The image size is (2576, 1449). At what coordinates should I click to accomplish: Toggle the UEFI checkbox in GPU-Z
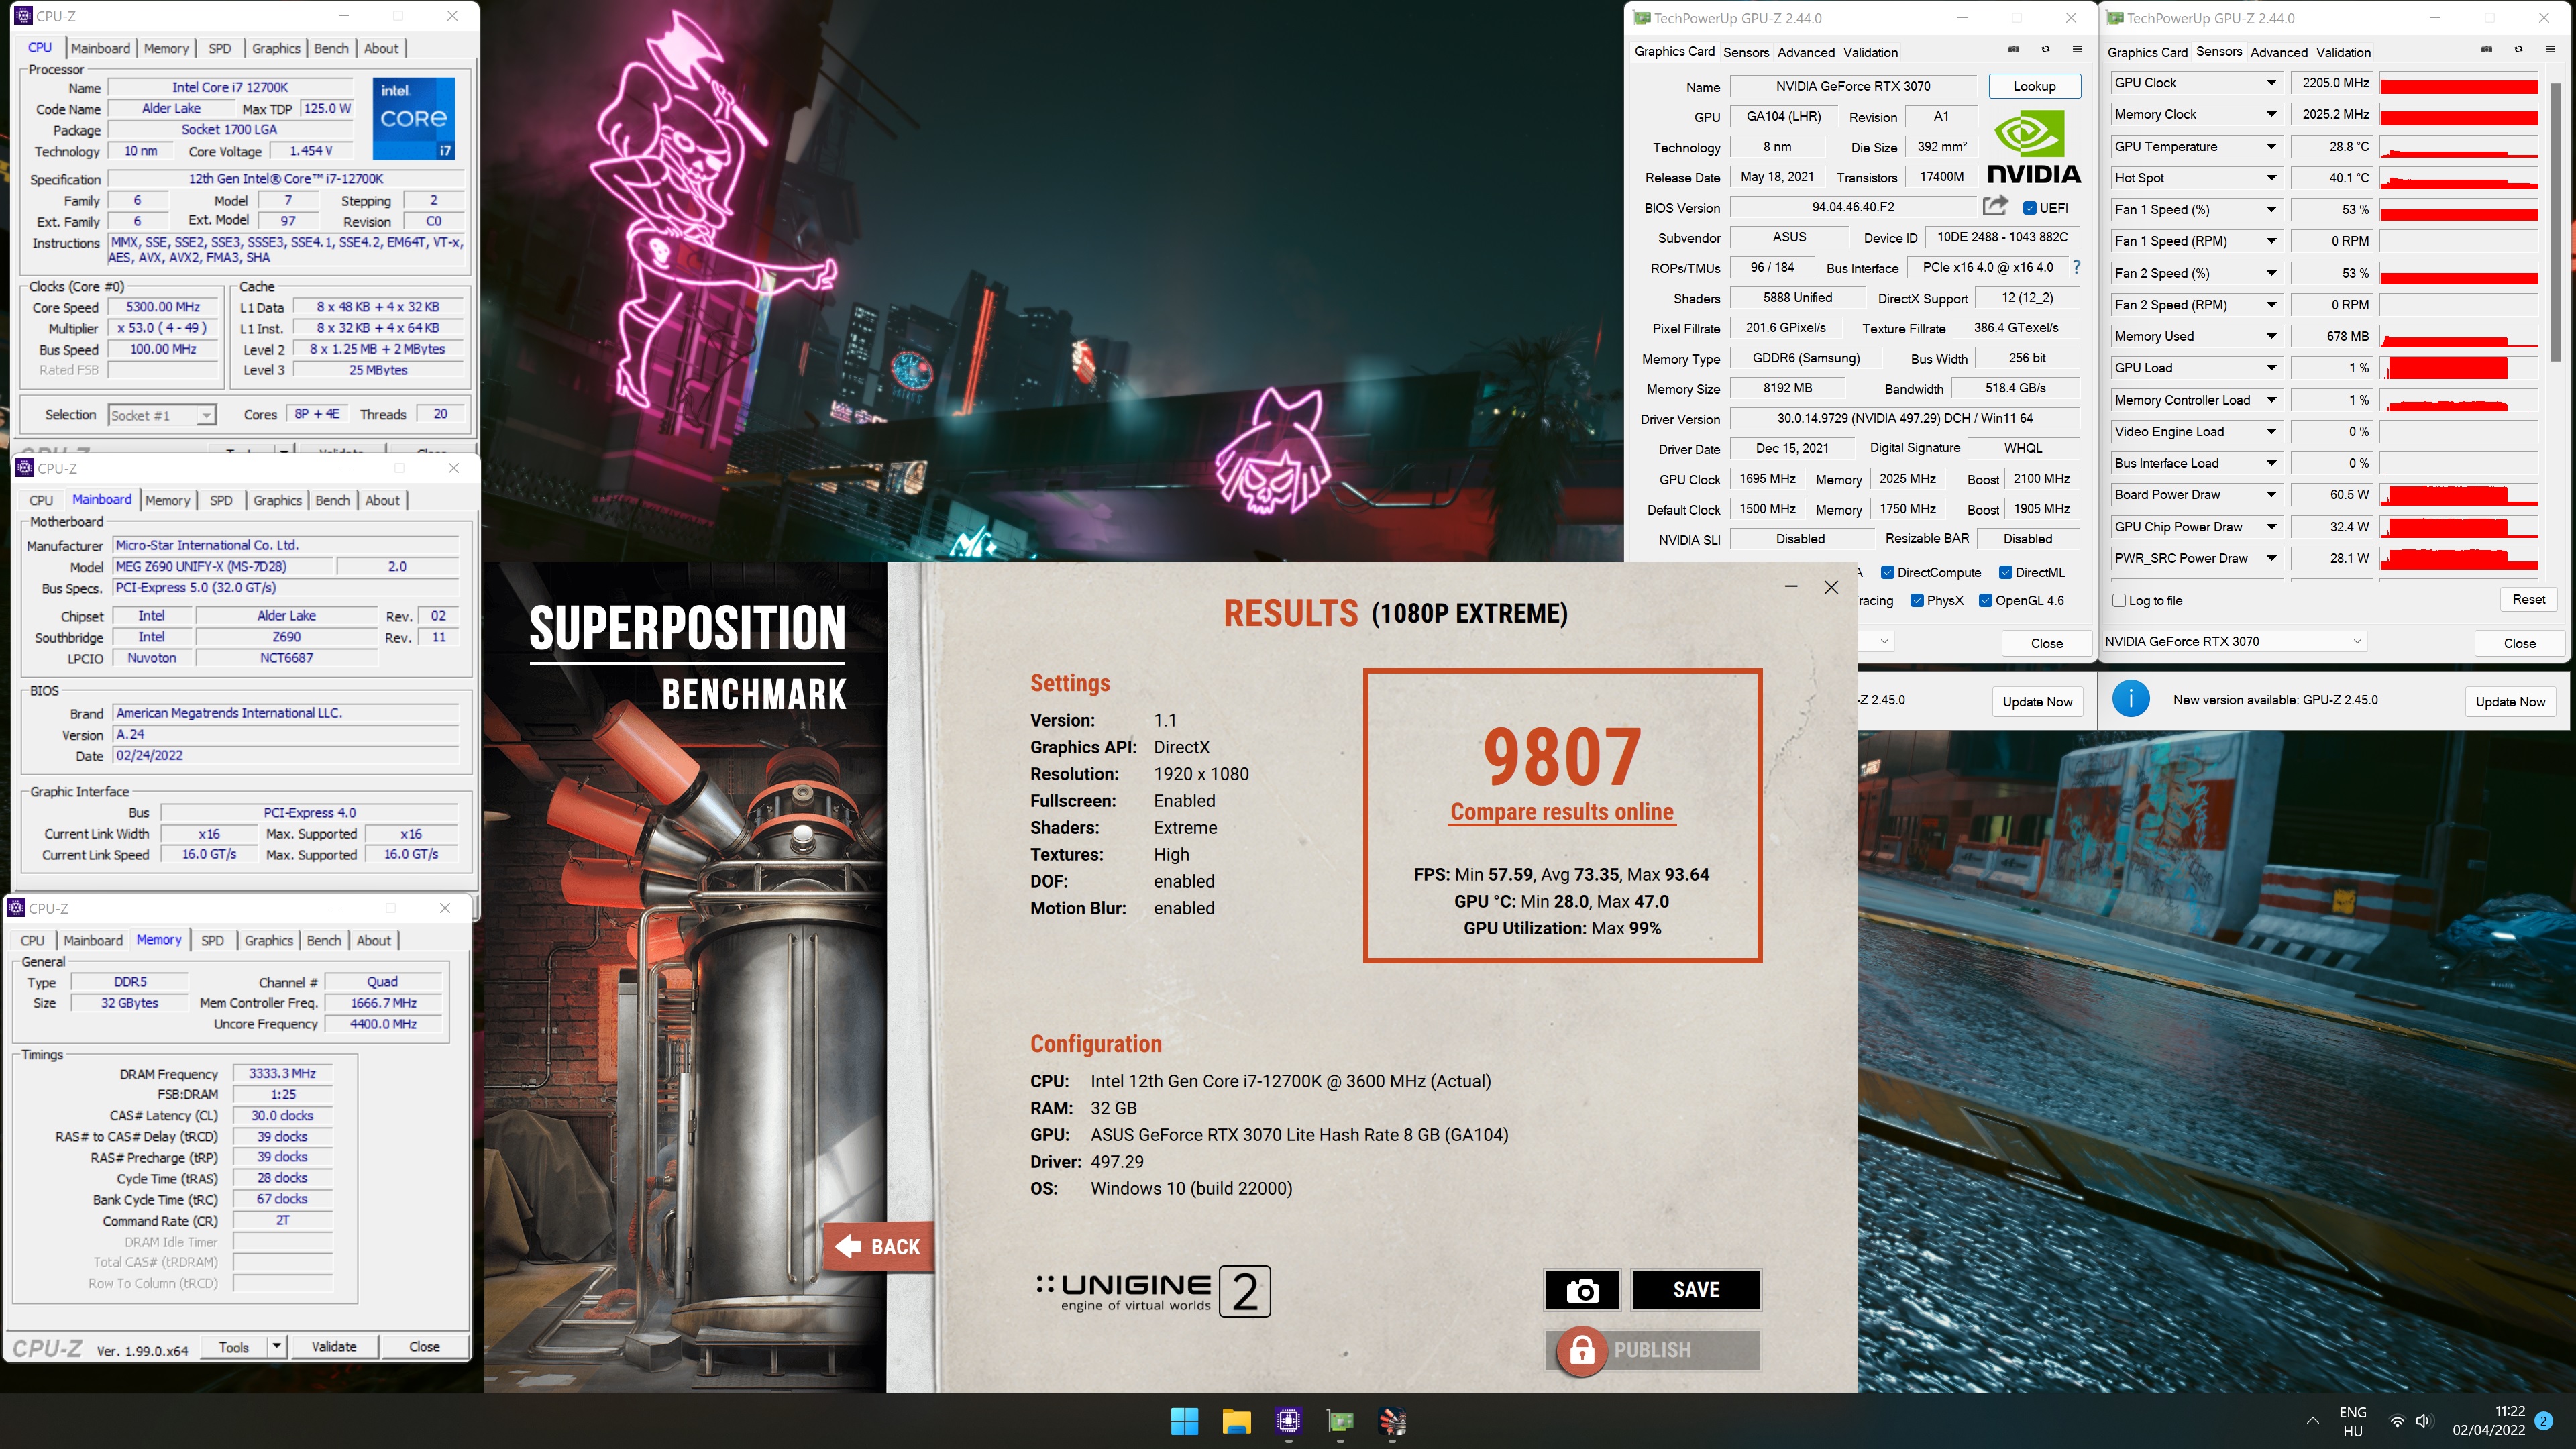2029,208
